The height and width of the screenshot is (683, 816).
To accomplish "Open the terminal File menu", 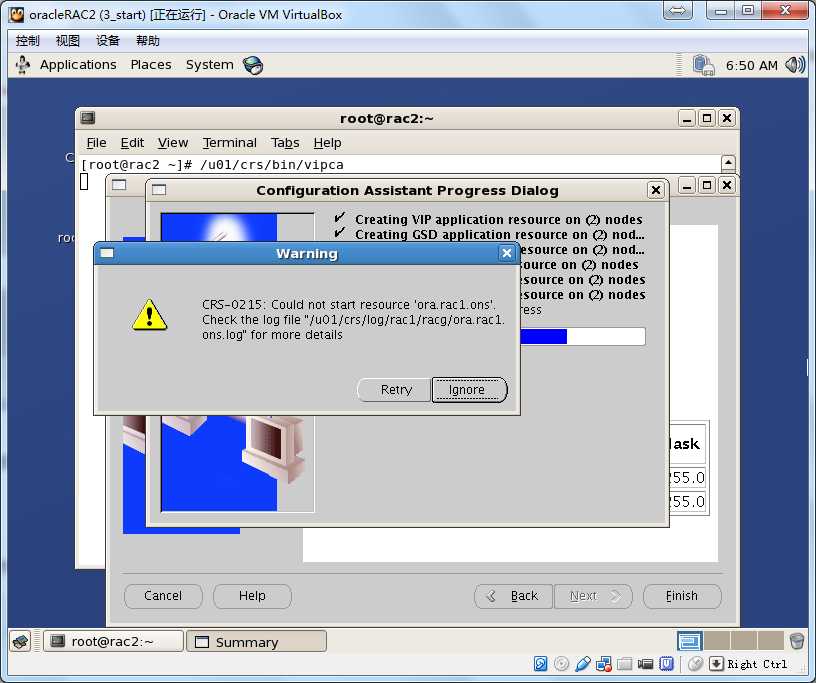I will tap(96, 143).
